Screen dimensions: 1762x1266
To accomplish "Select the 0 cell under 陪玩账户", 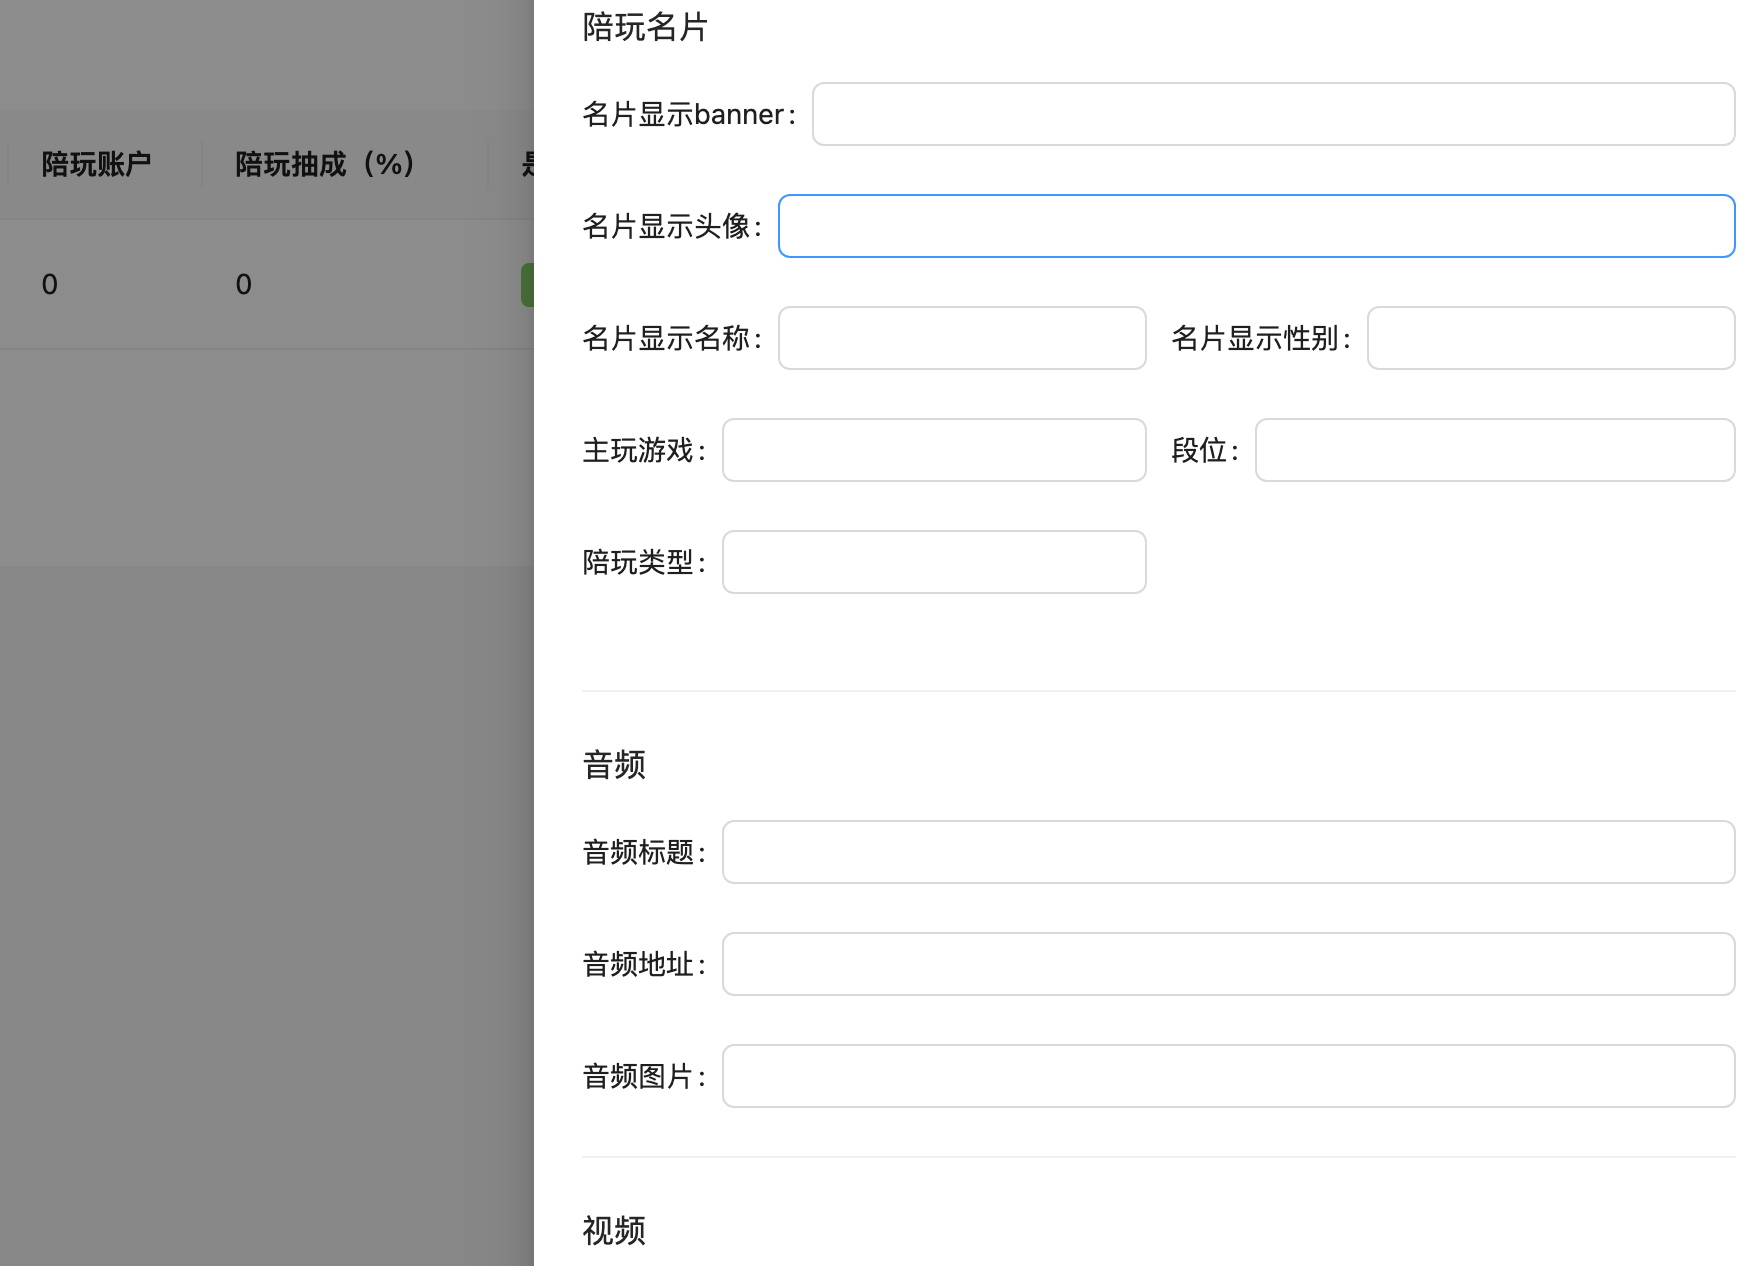I will coord(50,285).
